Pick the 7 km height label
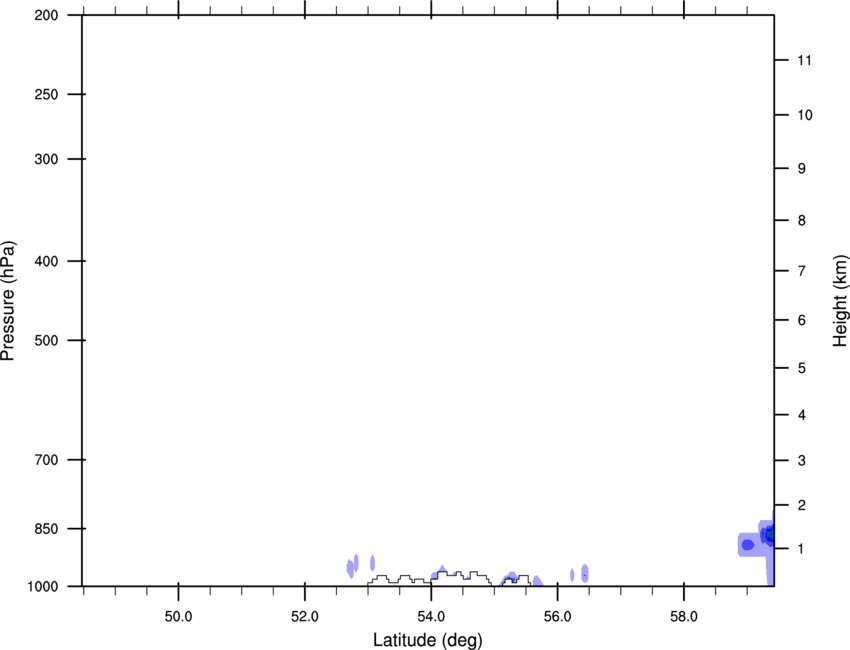850x650 pixels. point(801,271)
